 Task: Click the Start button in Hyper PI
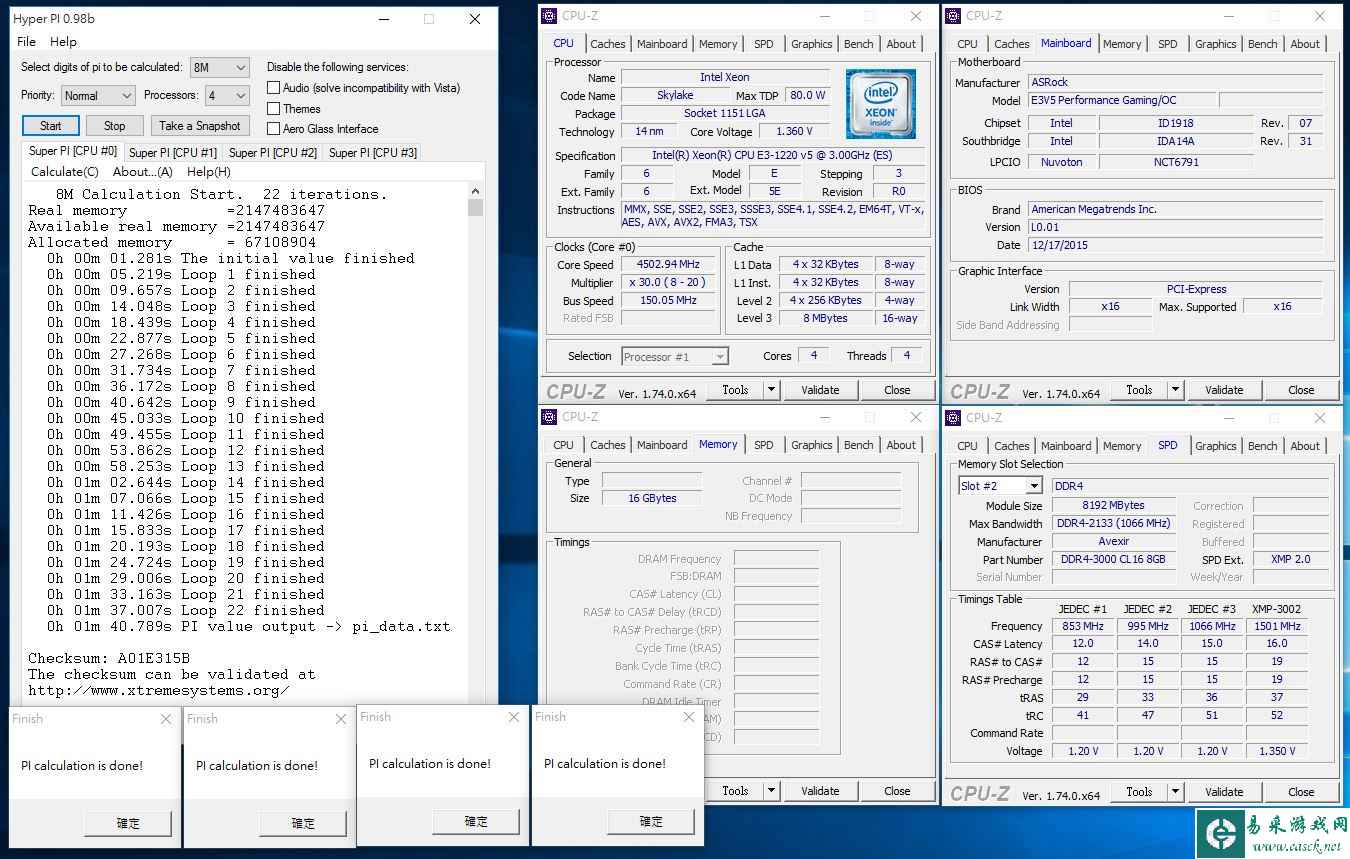click(51, 126)
